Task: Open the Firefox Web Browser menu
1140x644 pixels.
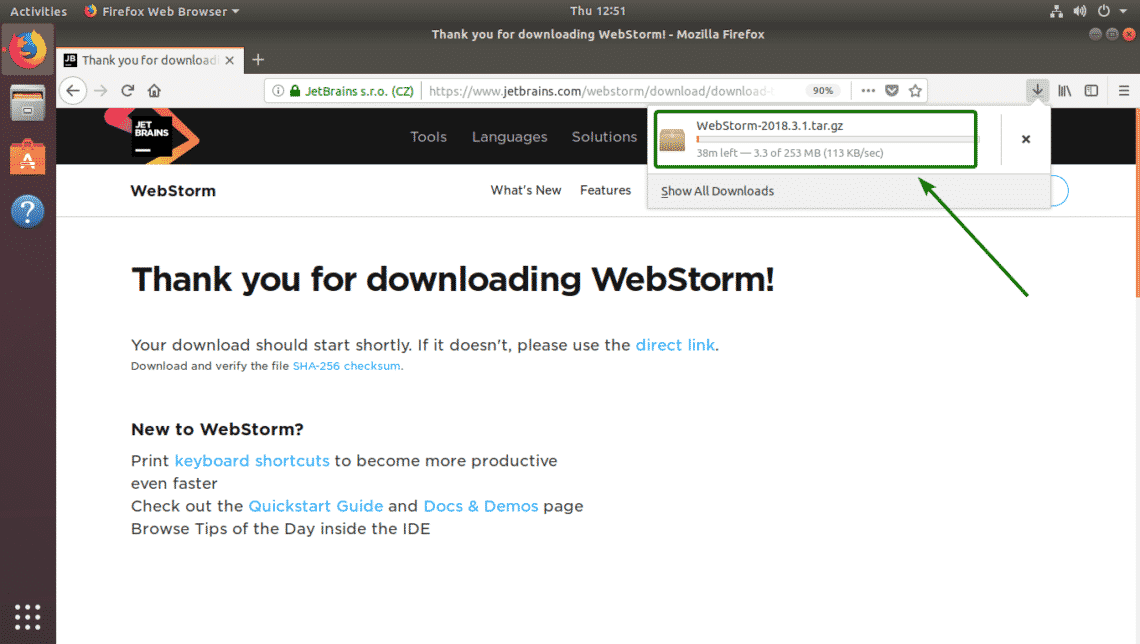Action: pyautogui.click(x=160, y=11)
